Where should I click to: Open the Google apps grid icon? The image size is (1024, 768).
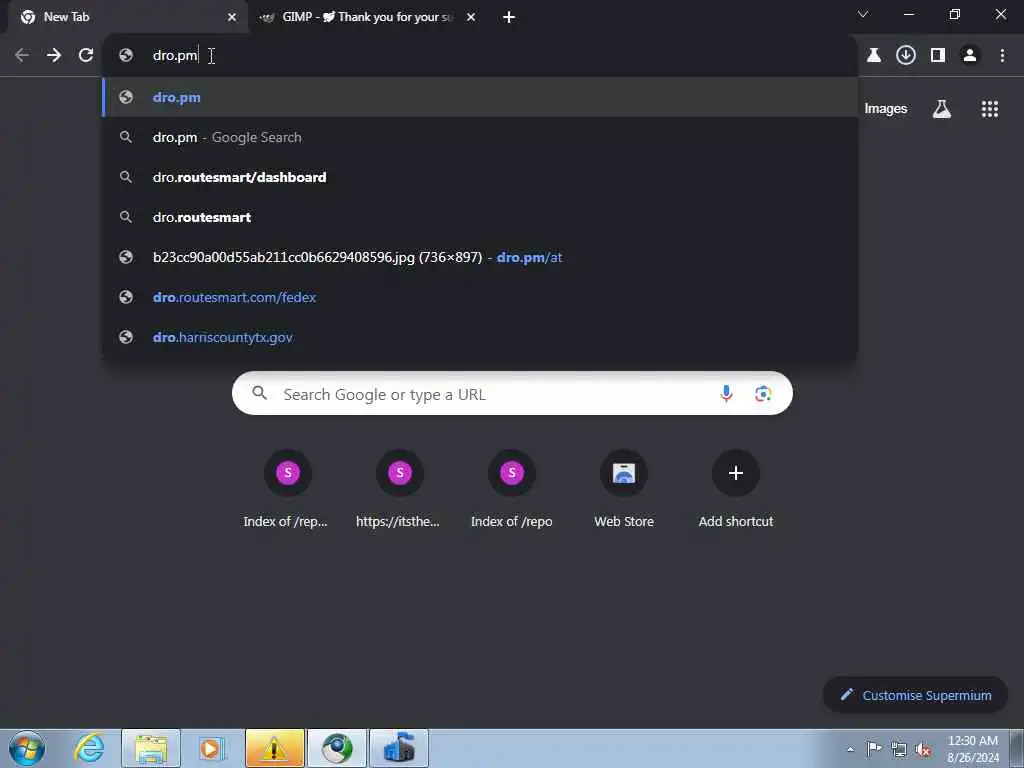989,109
